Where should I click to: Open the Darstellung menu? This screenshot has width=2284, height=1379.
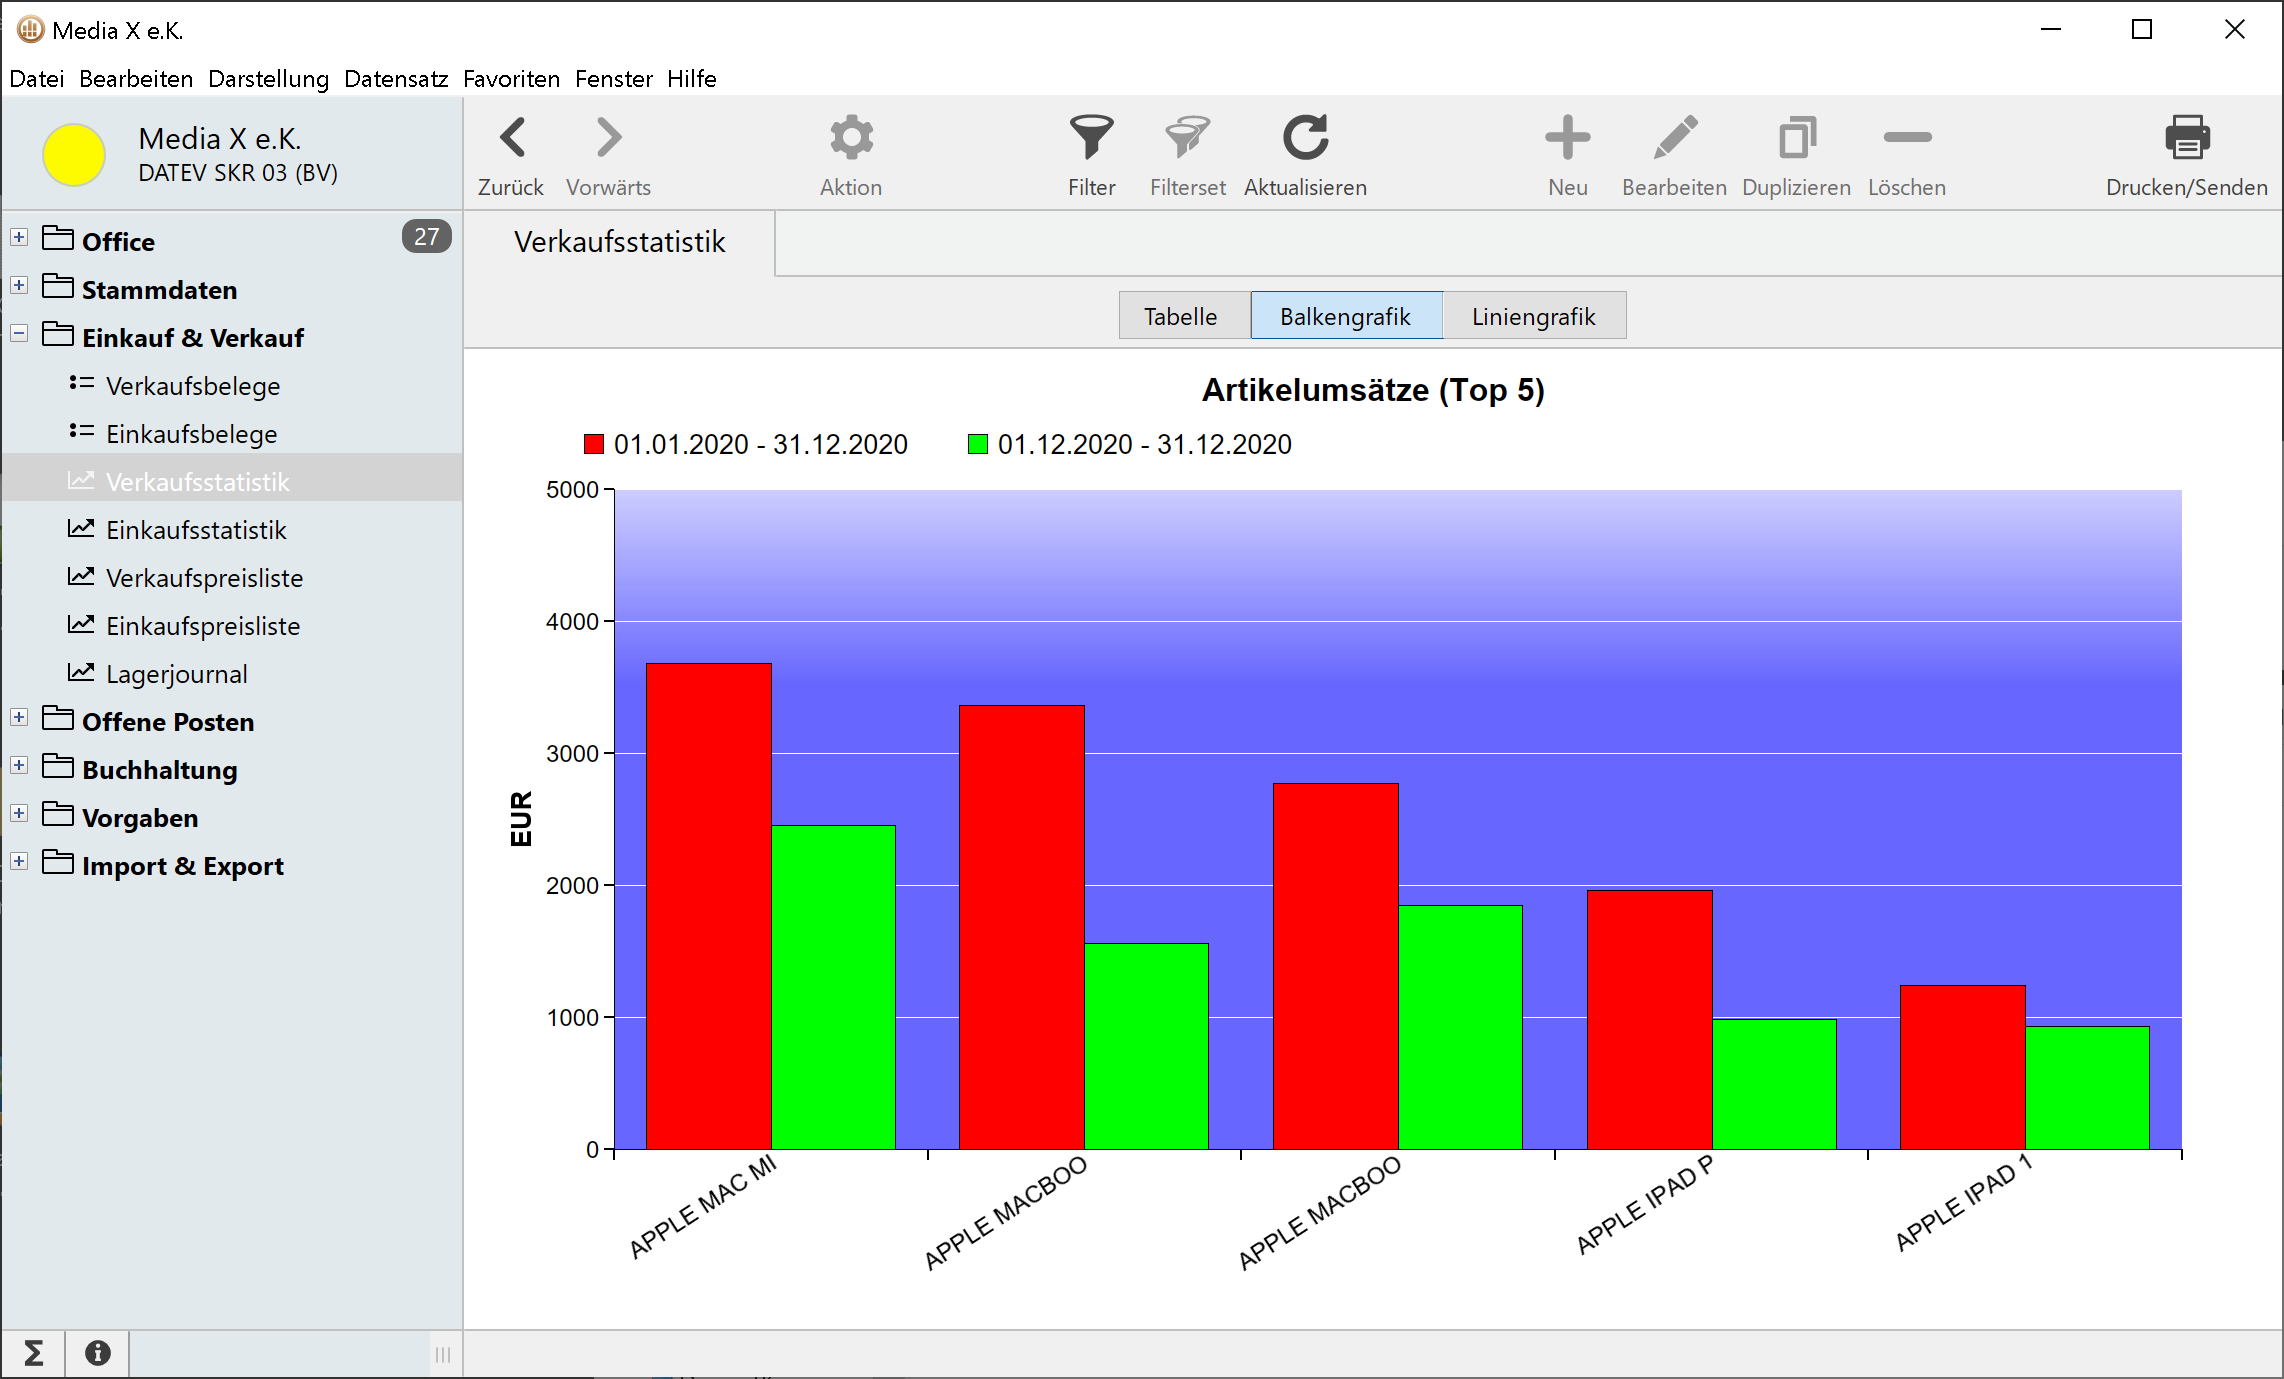[268, 79]
